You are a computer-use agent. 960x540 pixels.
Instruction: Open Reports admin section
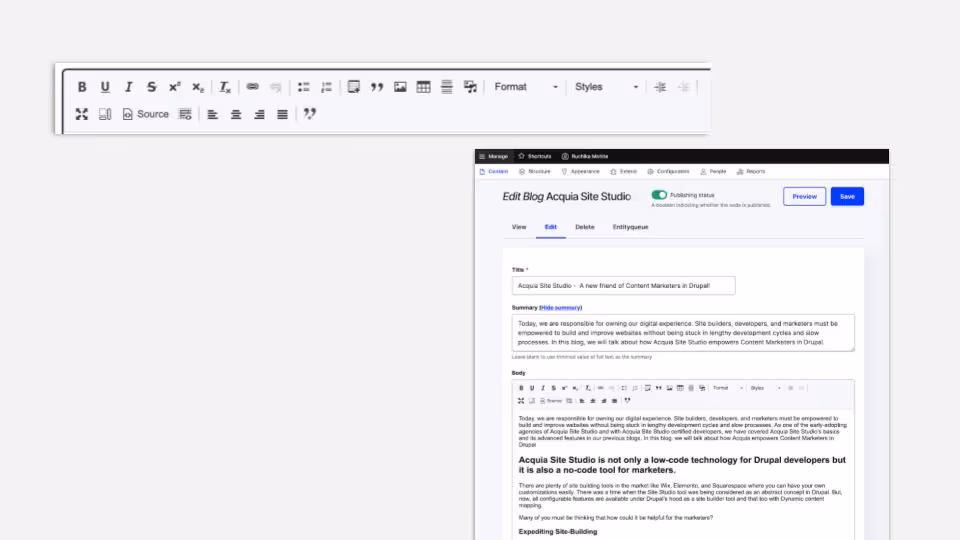[x=751, y=171]
